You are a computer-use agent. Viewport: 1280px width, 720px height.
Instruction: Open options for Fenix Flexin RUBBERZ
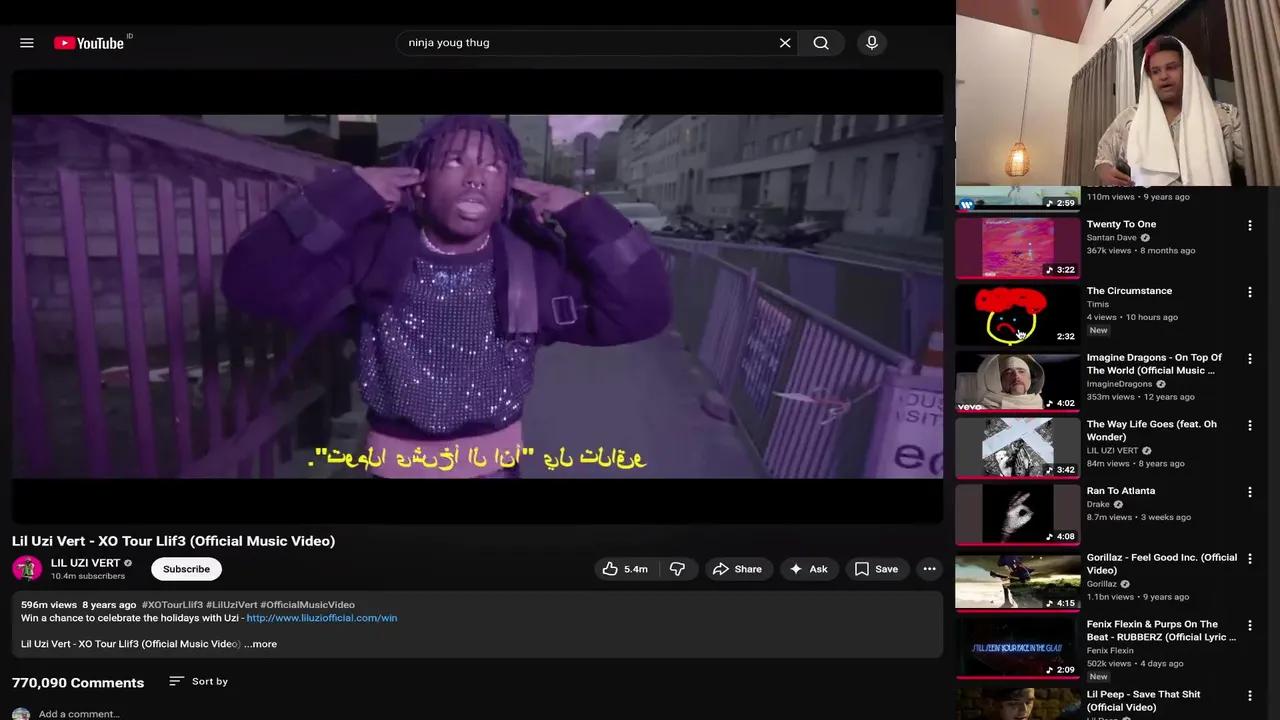click(1249, 626)
